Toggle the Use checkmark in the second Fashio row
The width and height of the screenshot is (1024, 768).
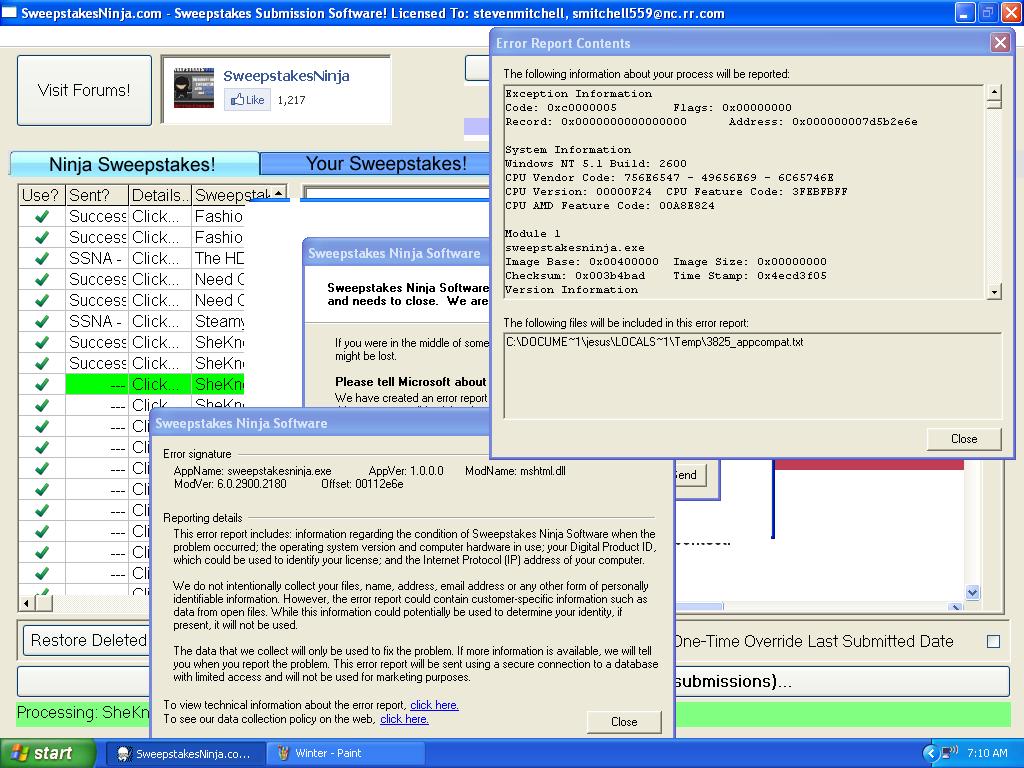tap(42, 237)
